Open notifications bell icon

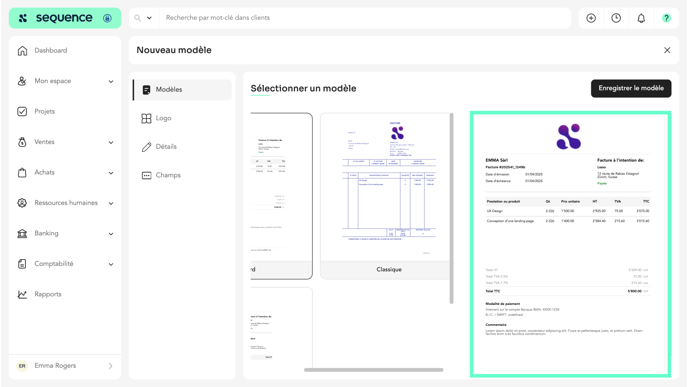(641, 18)
